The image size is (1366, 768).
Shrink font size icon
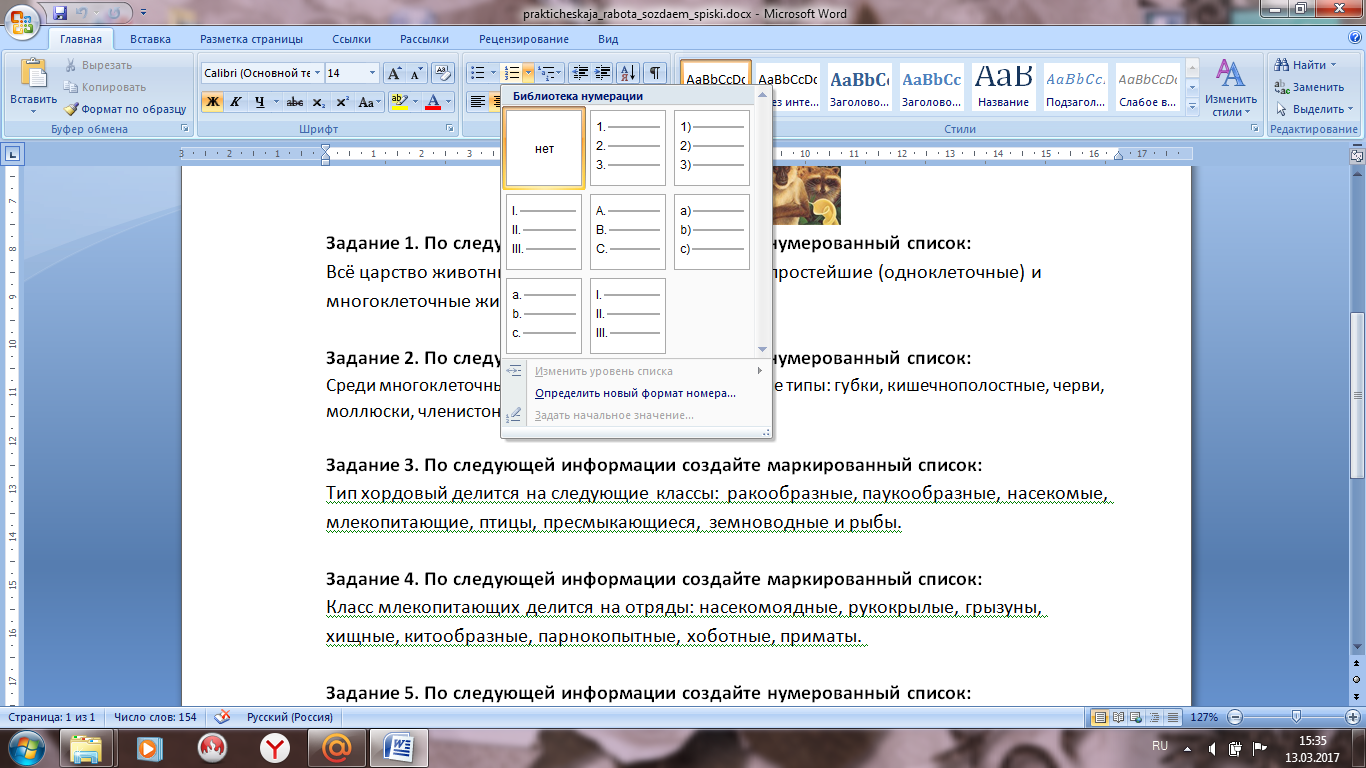(417, 73)
